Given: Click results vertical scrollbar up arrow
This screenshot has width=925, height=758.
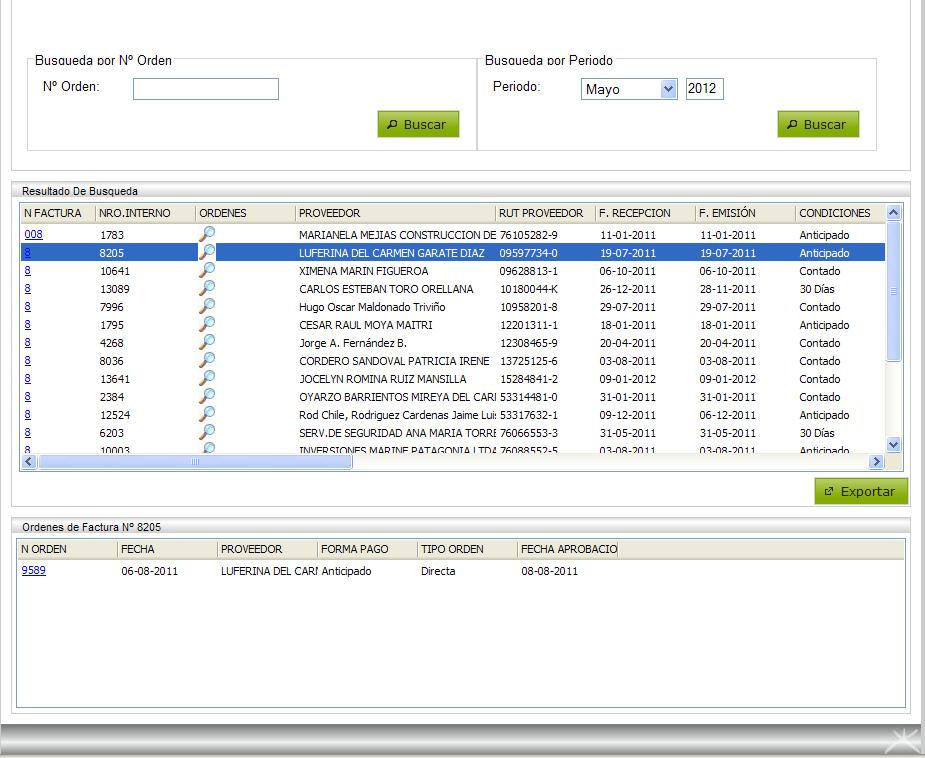Looking at the screenshot, I should (893, 212).
